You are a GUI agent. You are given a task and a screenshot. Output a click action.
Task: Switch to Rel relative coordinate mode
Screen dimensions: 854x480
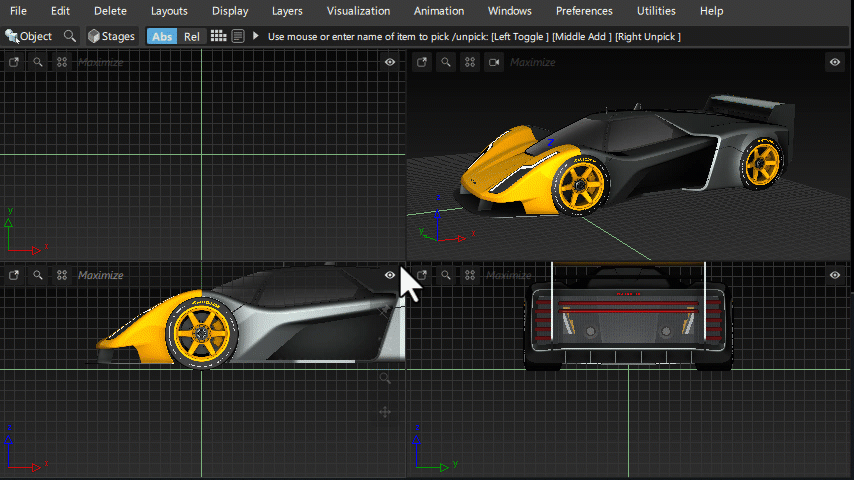(191, 36)
